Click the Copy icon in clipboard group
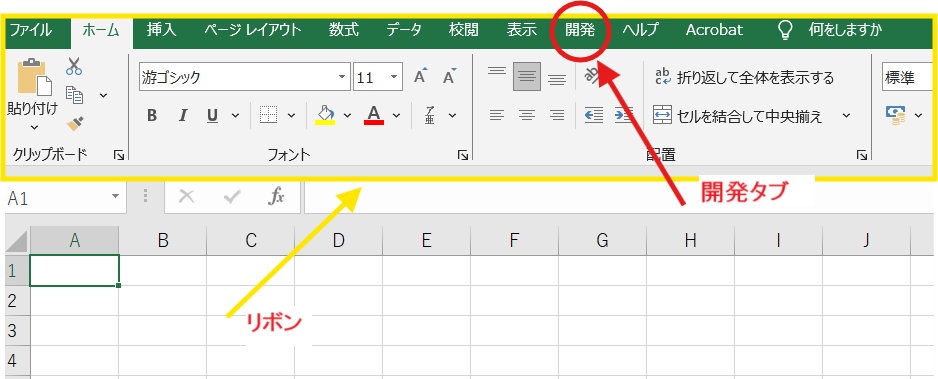 coord(74,95)
